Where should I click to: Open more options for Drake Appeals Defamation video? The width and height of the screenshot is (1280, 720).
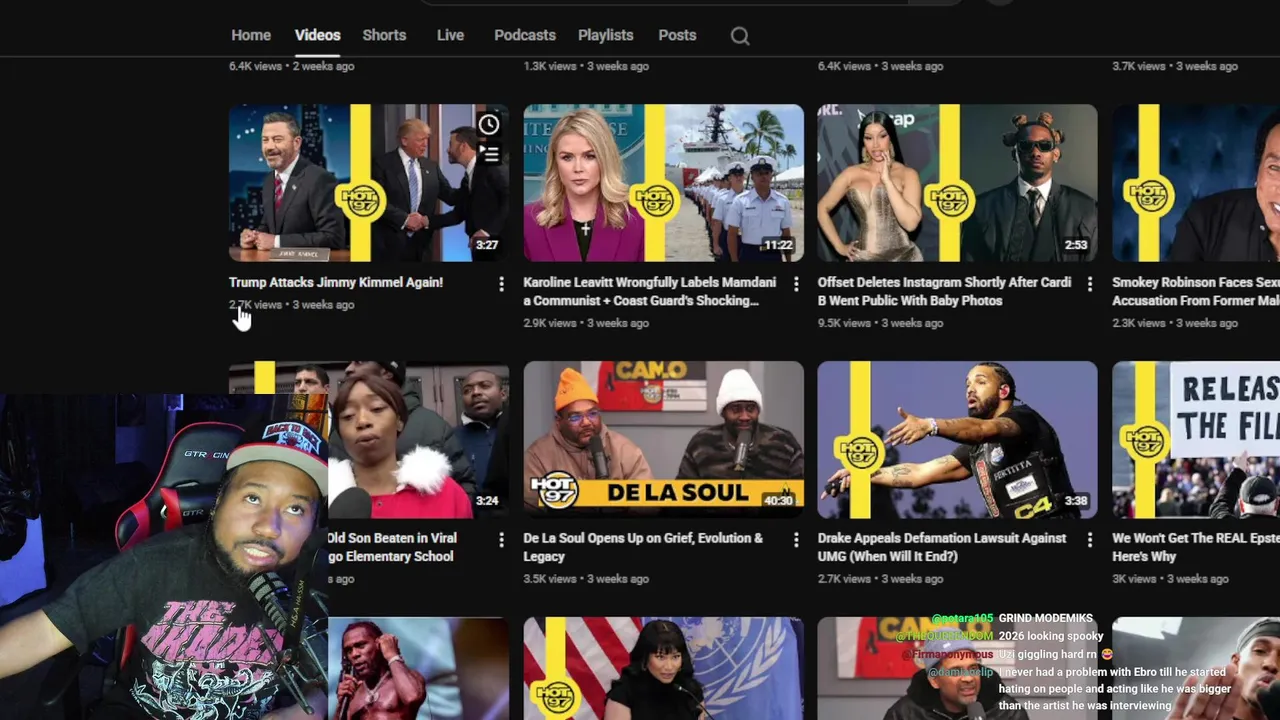pos(1090,540)
